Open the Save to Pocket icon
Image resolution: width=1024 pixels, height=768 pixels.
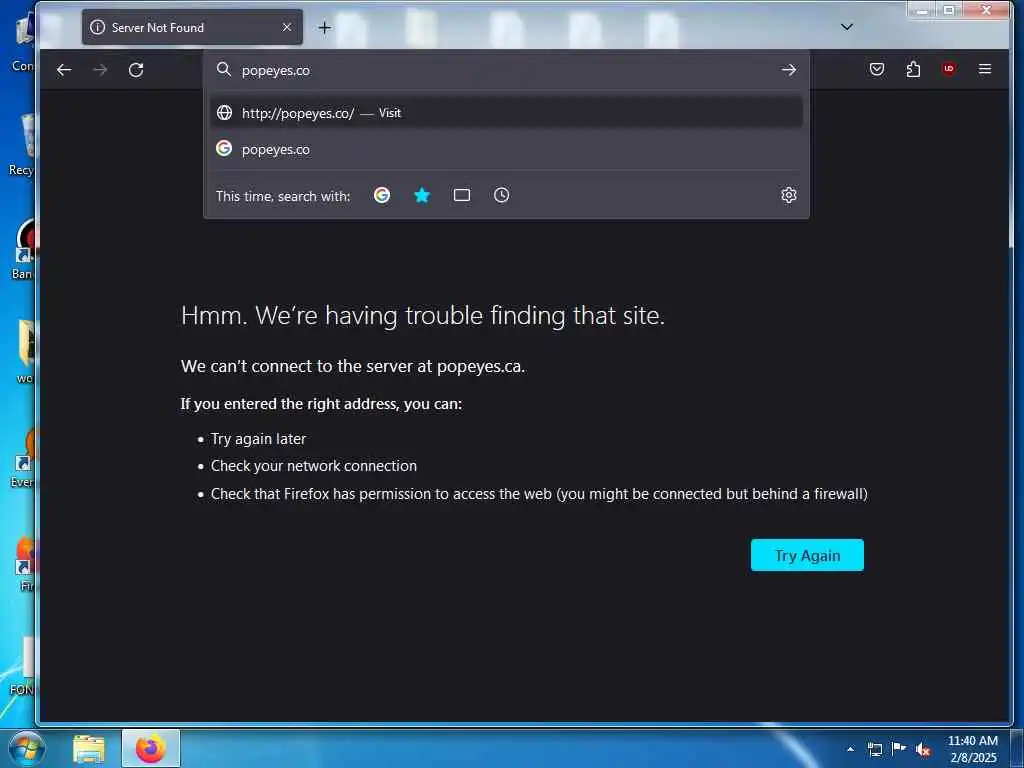point(877,69)
